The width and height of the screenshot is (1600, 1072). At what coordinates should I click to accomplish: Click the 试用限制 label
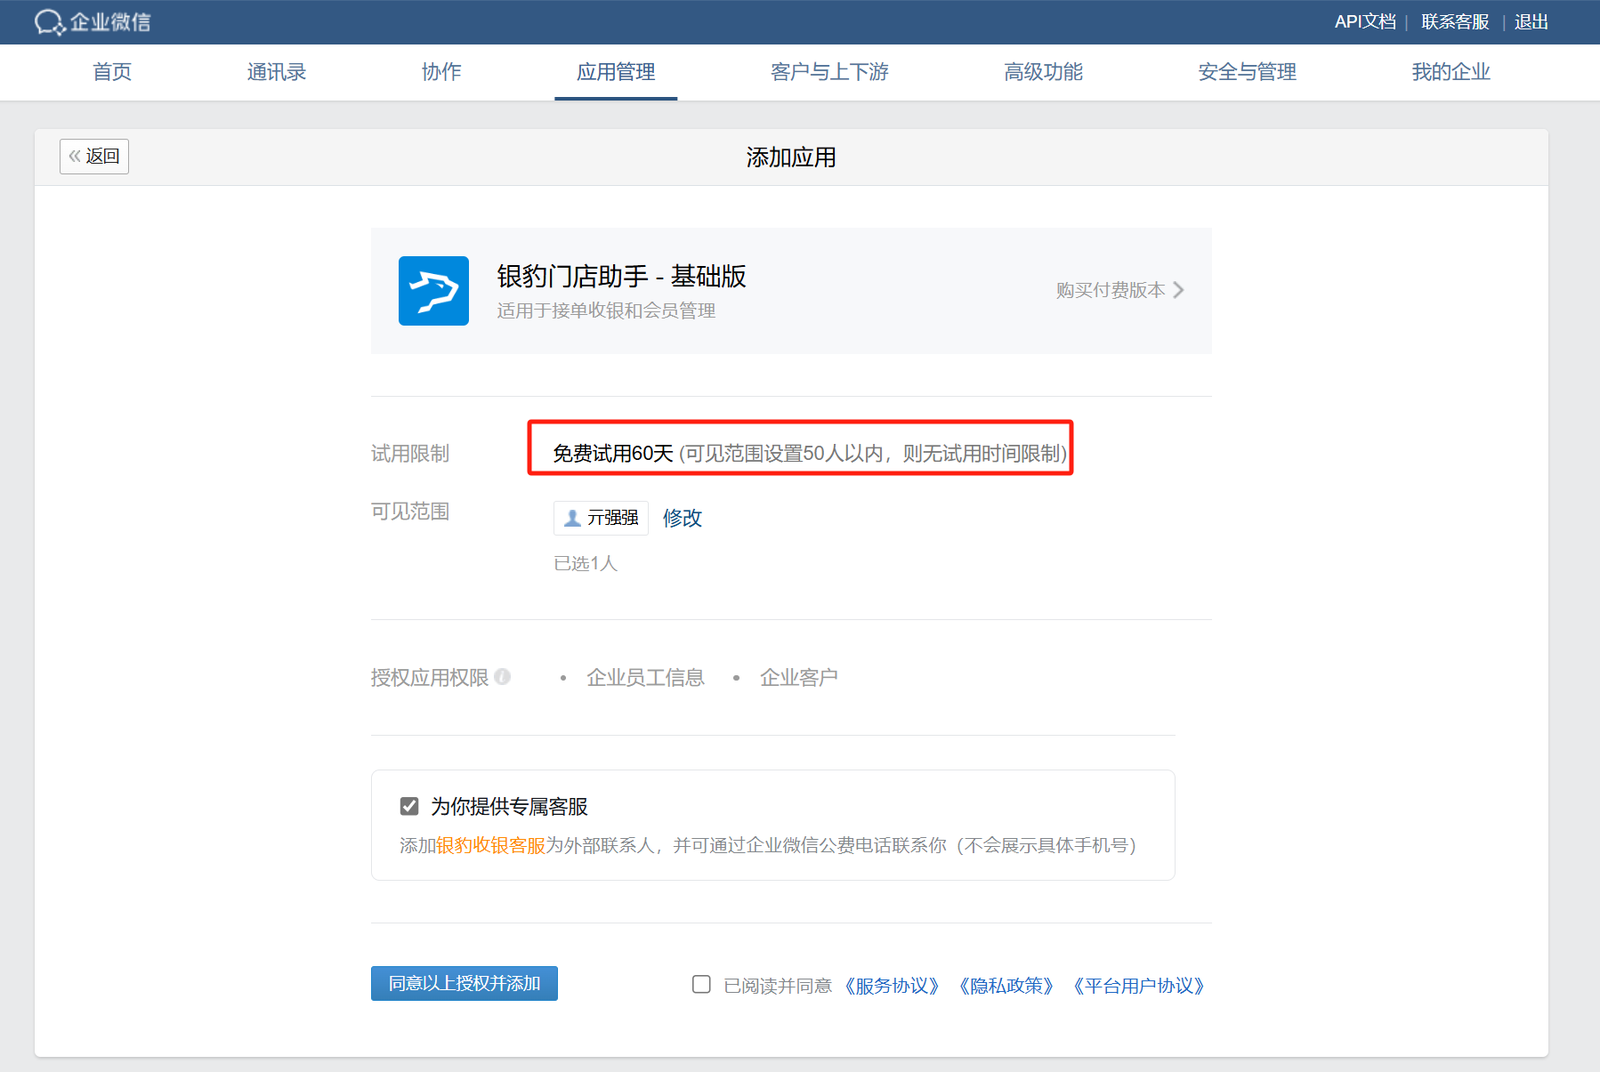410,453
